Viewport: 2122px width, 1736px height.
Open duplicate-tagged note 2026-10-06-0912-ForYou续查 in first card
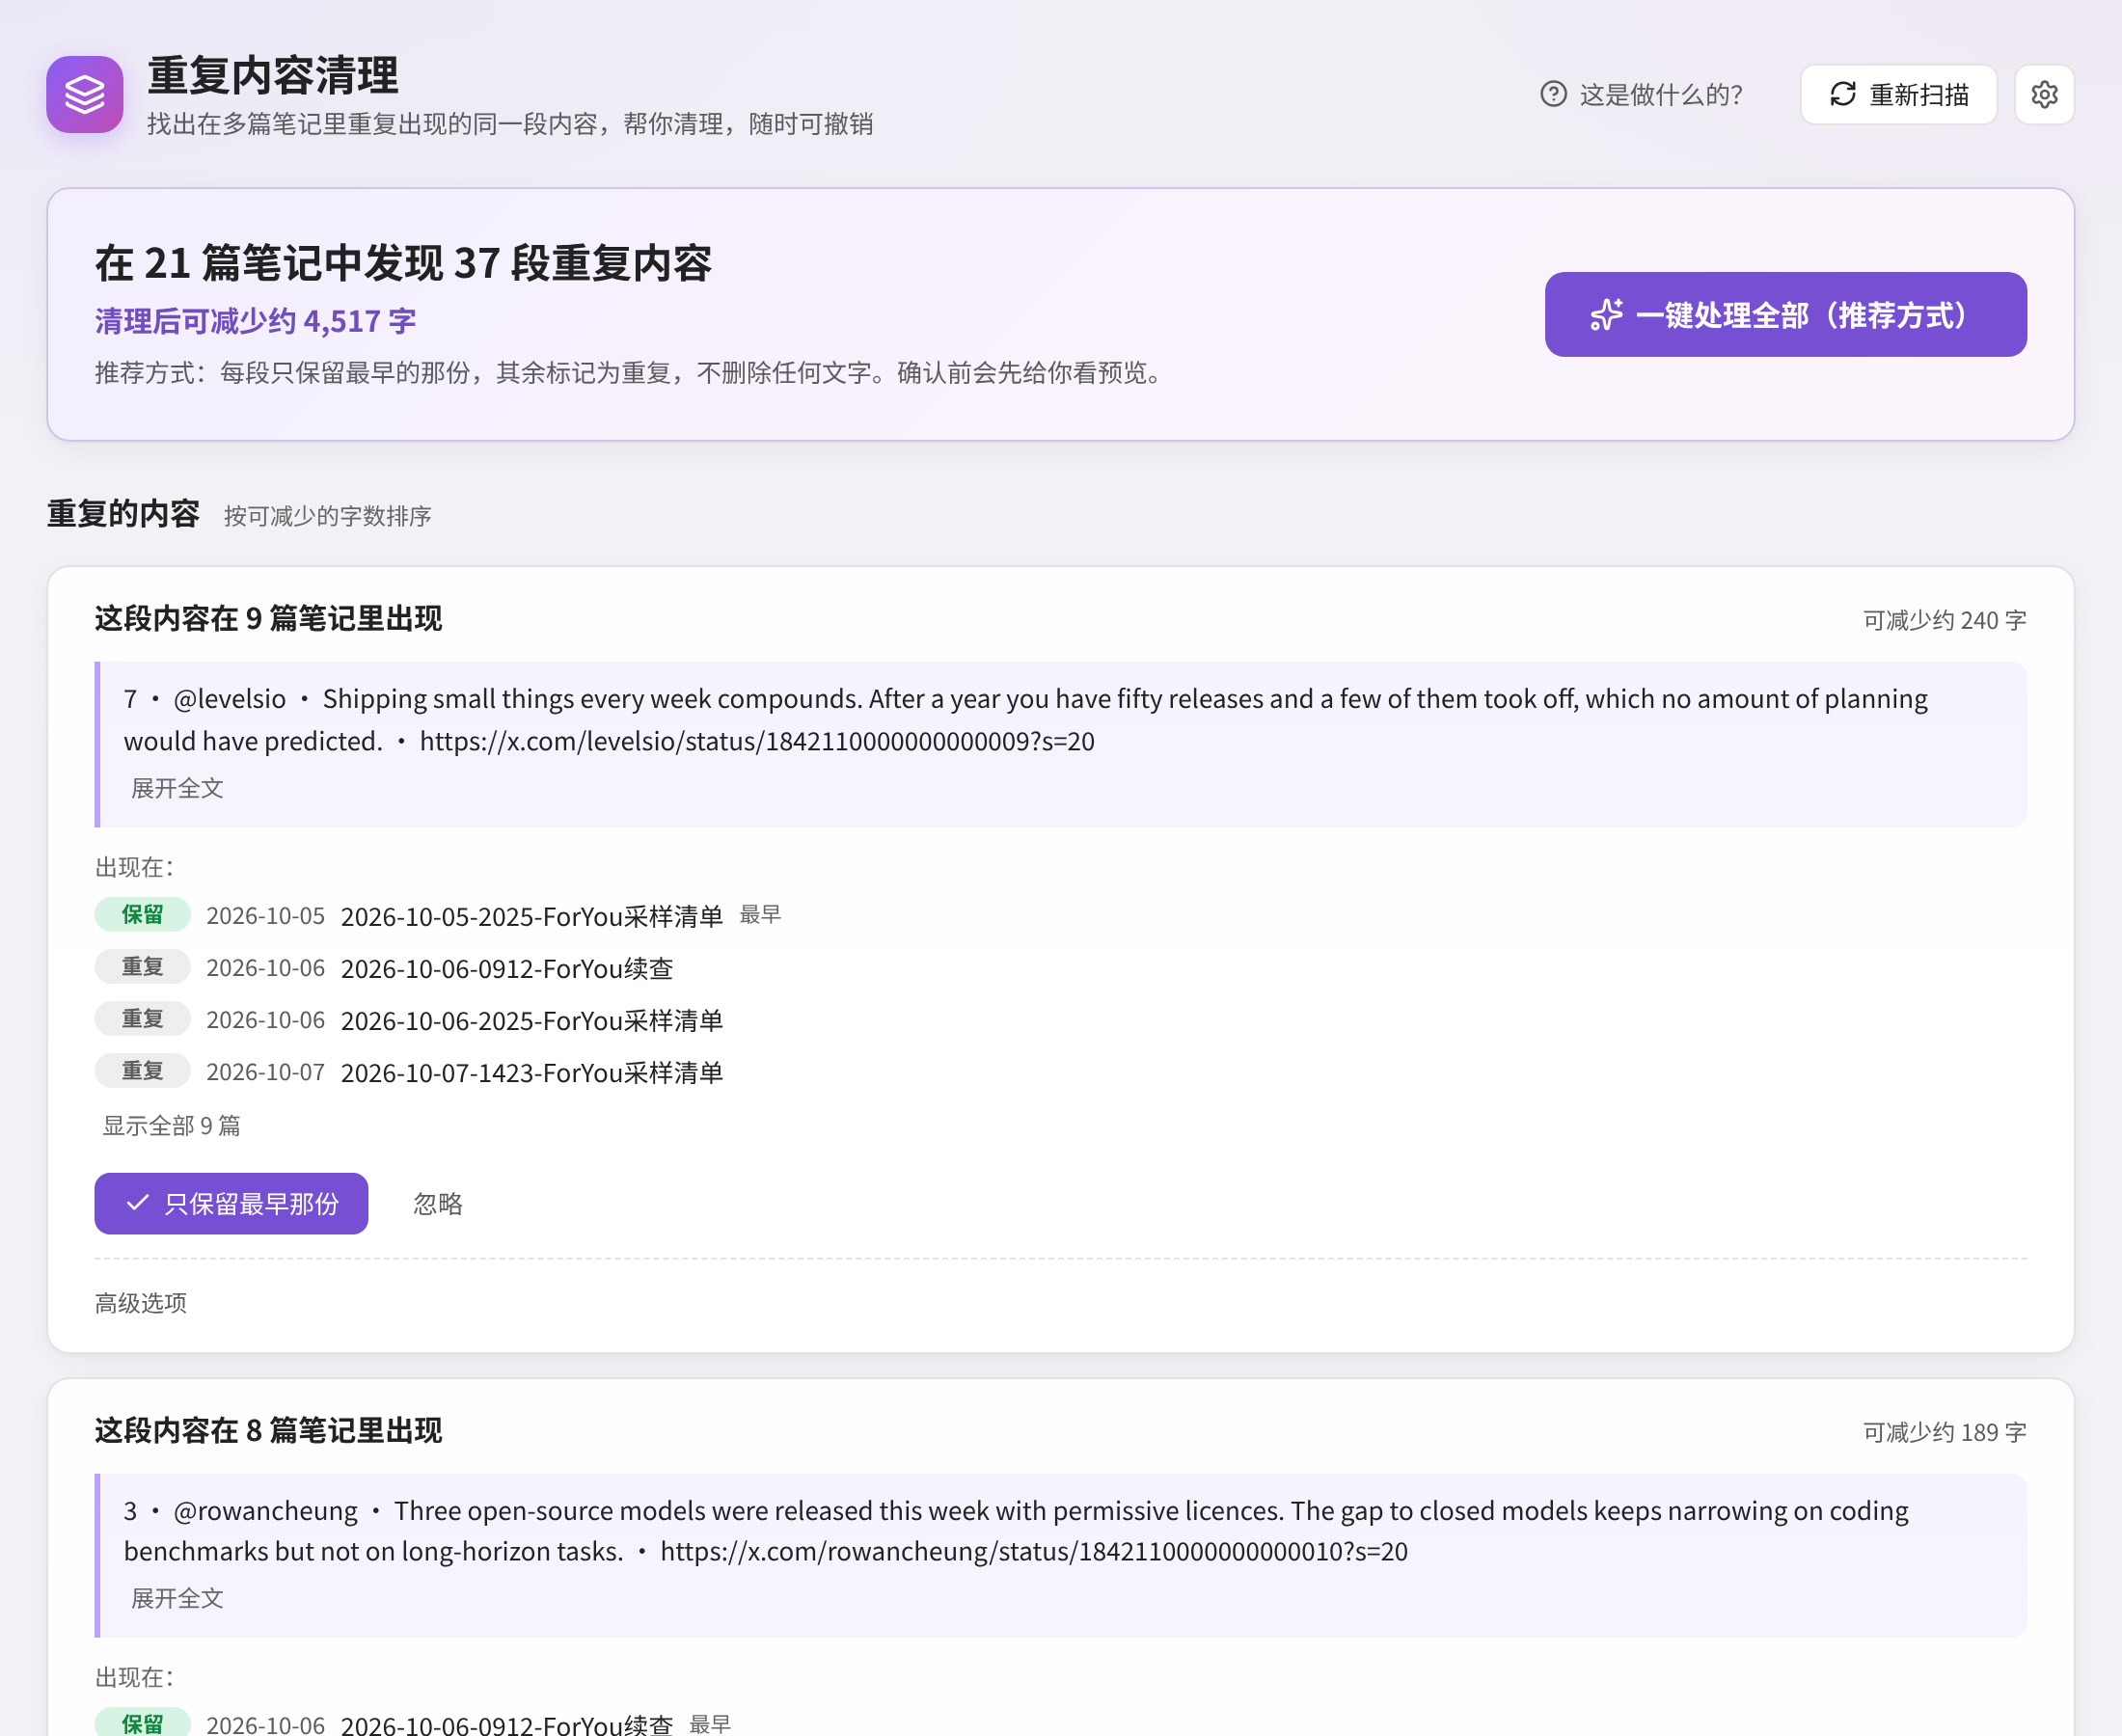click(507, 968)
